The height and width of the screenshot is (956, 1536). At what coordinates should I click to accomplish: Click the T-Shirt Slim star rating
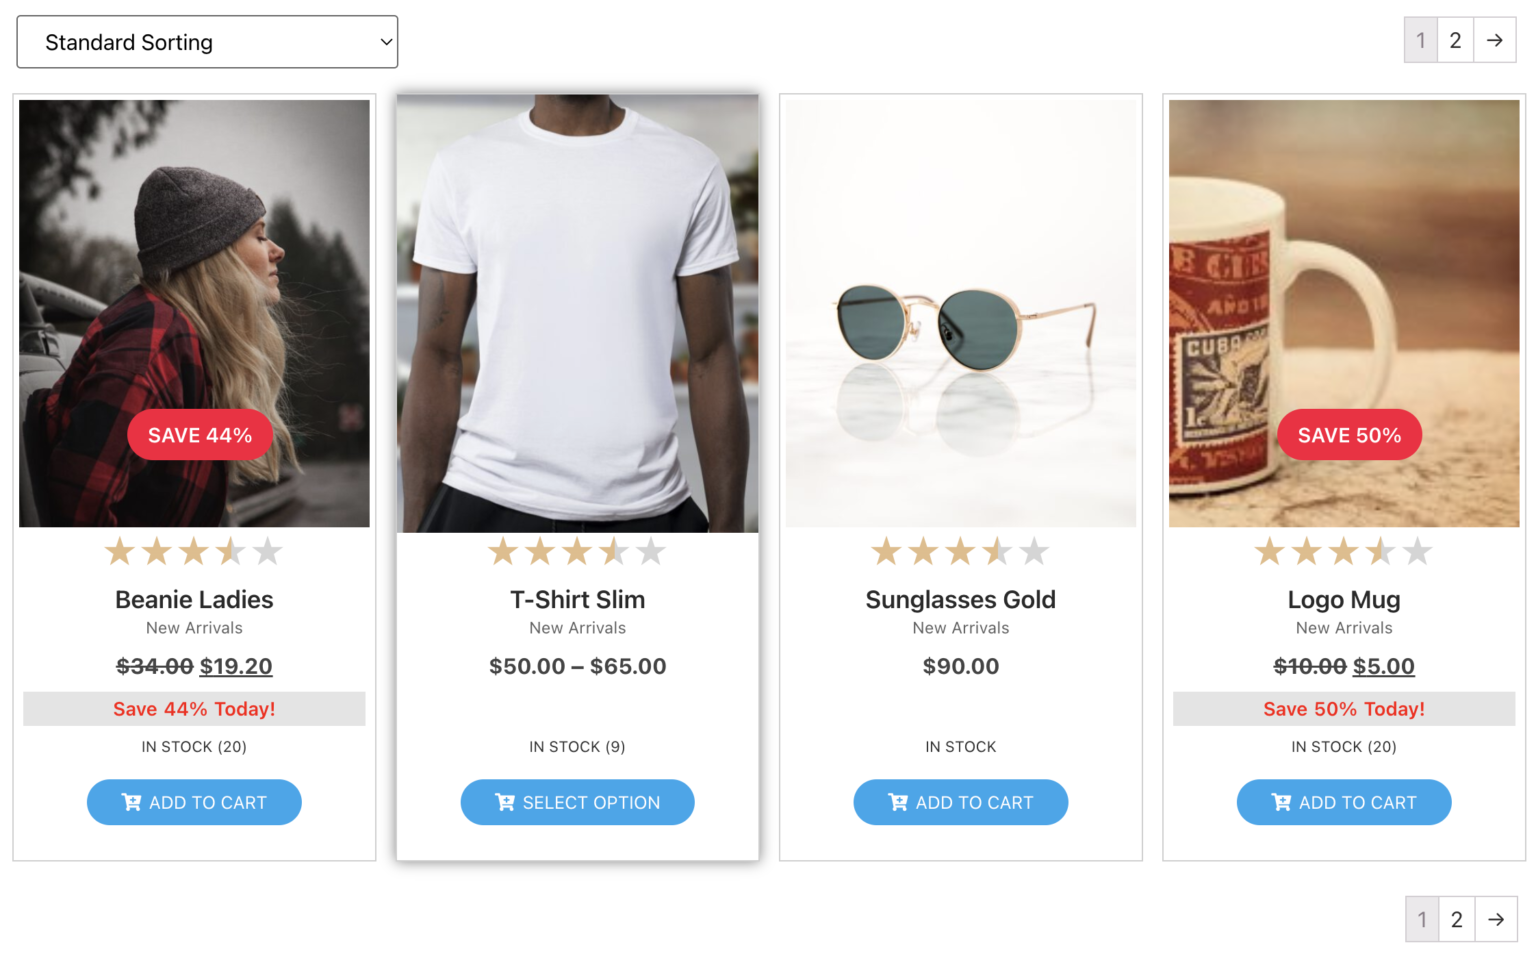[x=577, y=551]
